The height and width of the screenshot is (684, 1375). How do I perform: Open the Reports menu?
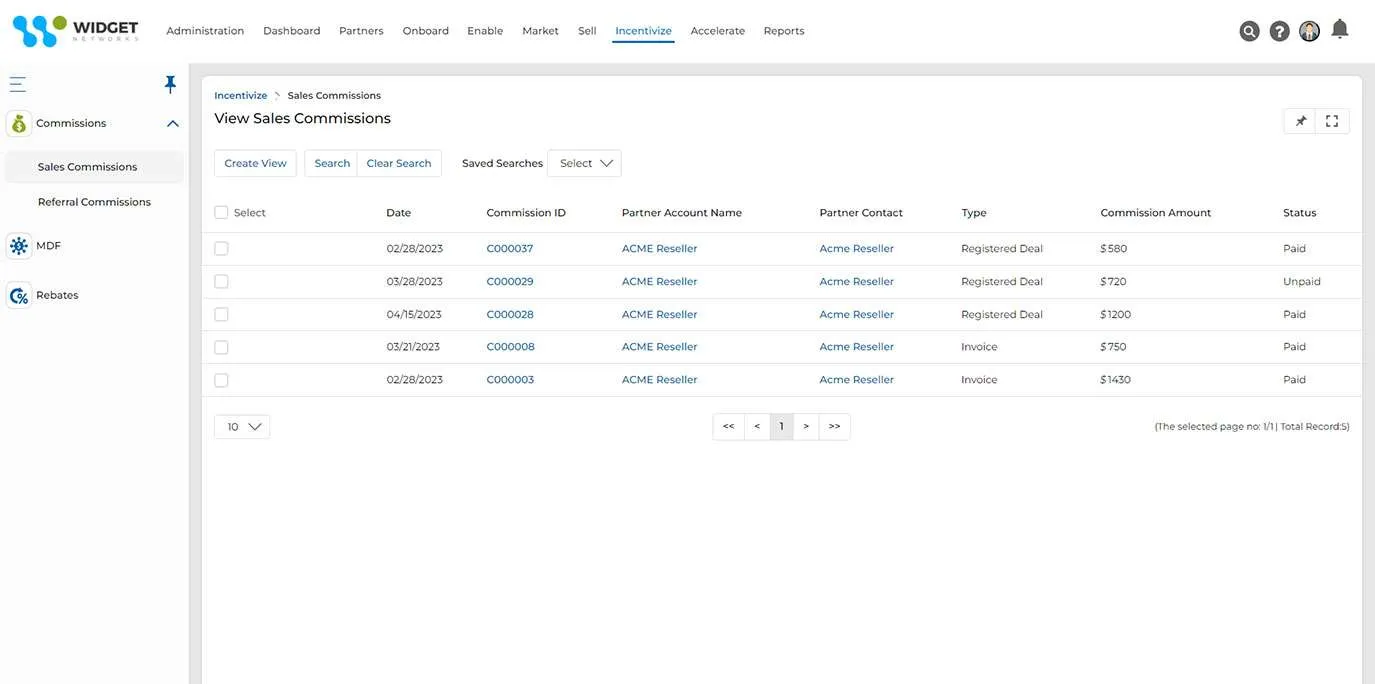(784, 31)
